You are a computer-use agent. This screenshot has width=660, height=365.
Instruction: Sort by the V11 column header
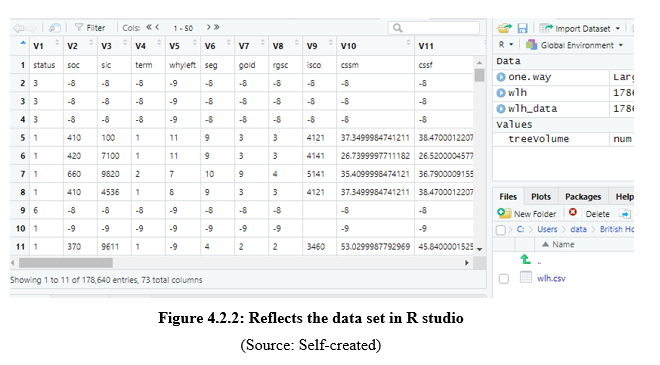point(449,46)
